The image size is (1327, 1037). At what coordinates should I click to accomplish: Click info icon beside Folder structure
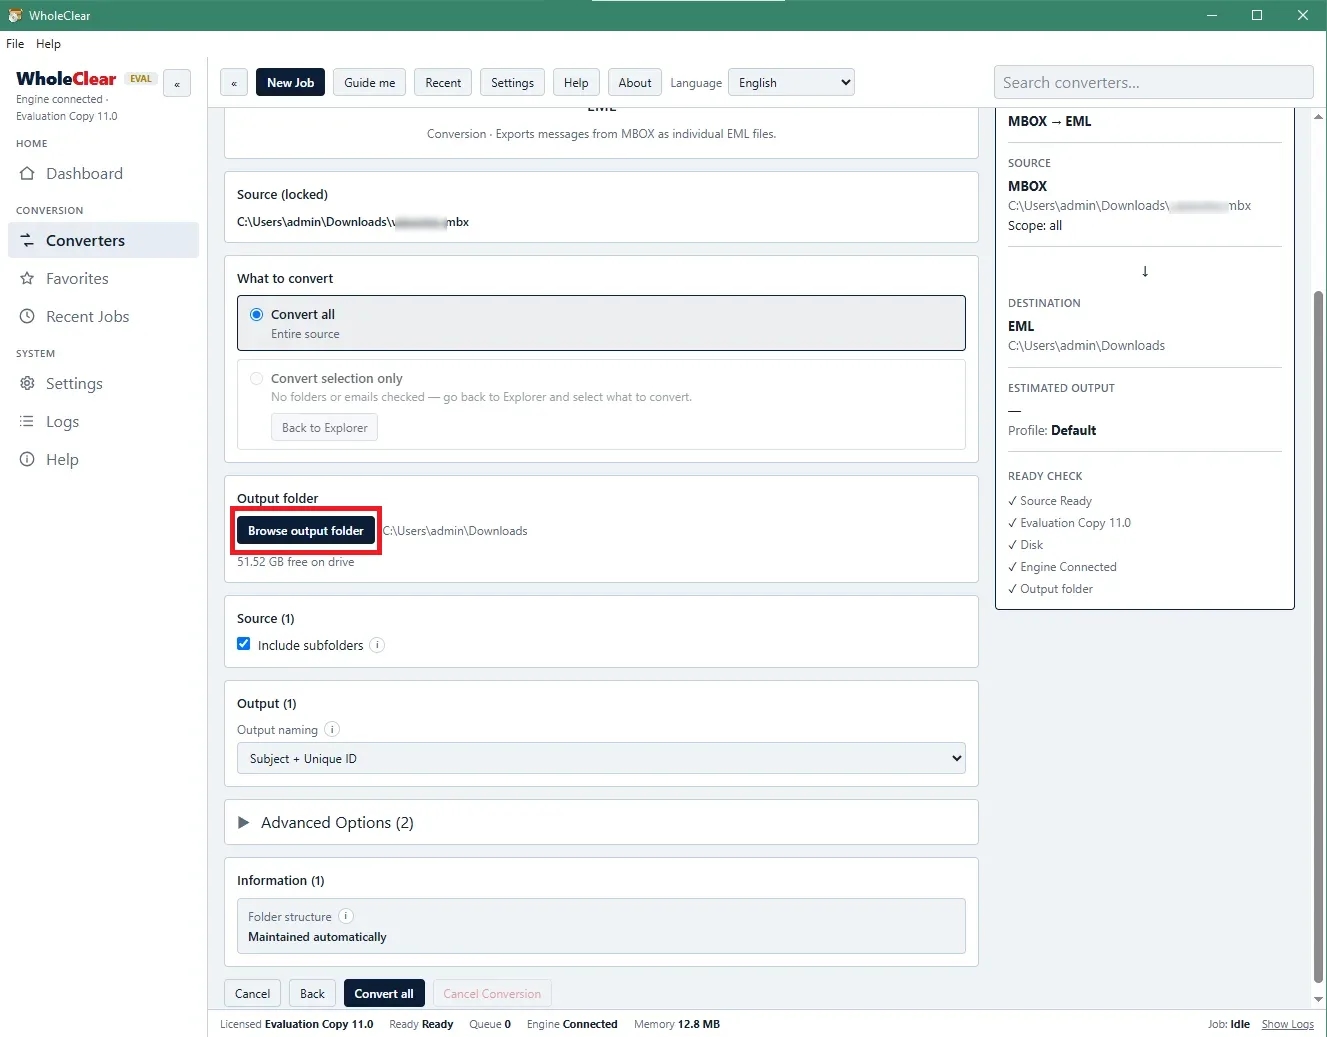pos(346,916)
